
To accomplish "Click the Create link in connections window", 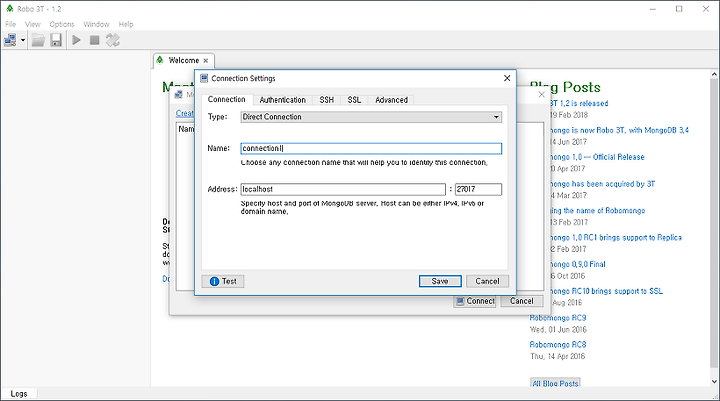I will tap(185, 113).
